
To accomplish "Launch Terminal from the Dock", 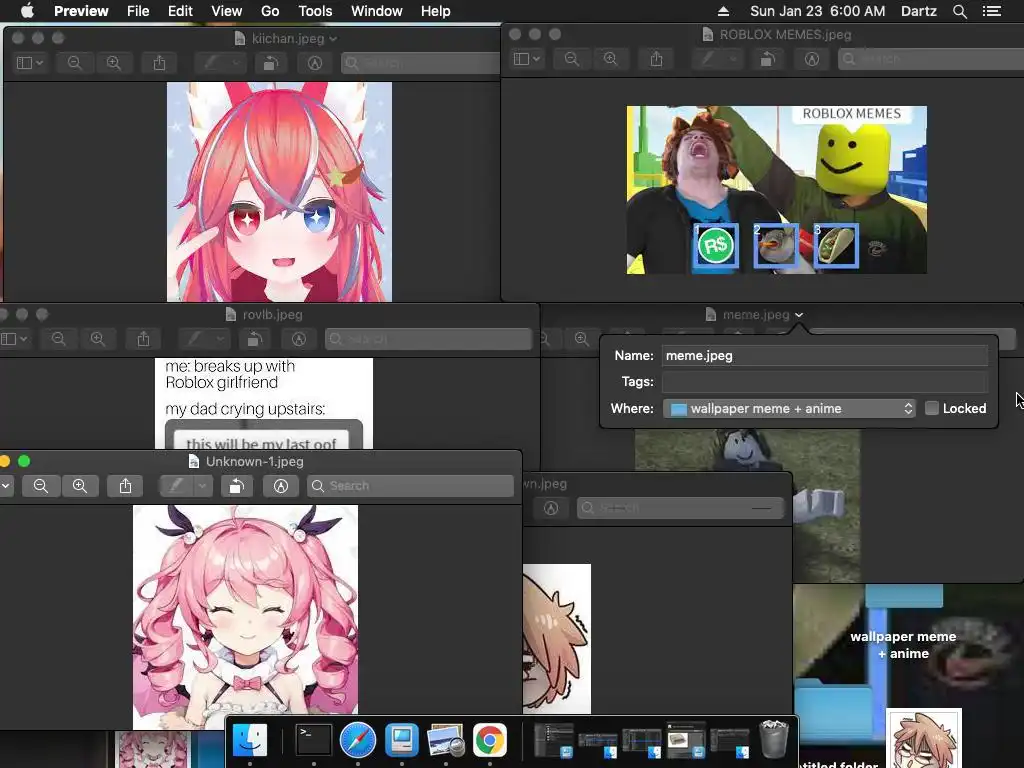I will (x=313, y=741).
